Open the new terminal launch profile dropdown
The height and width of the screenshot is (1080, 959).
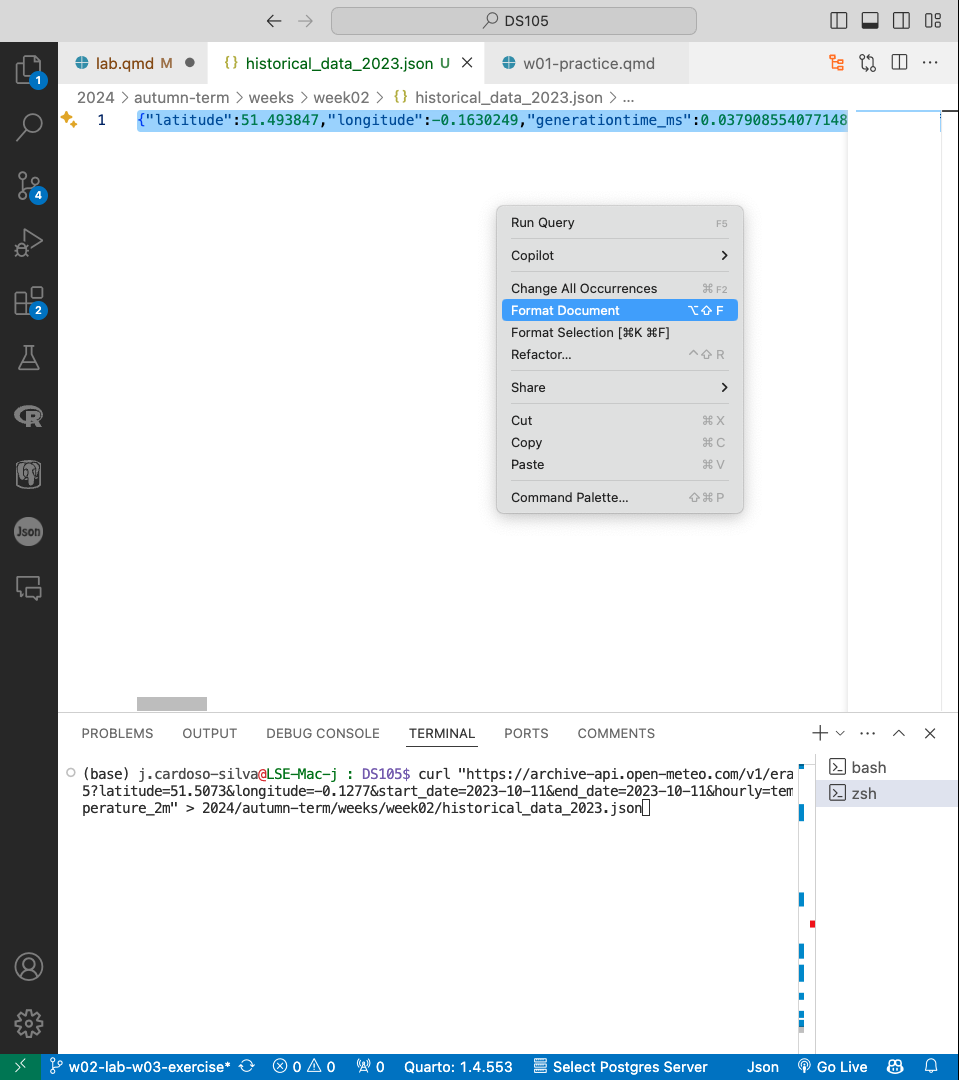(840, 733)
